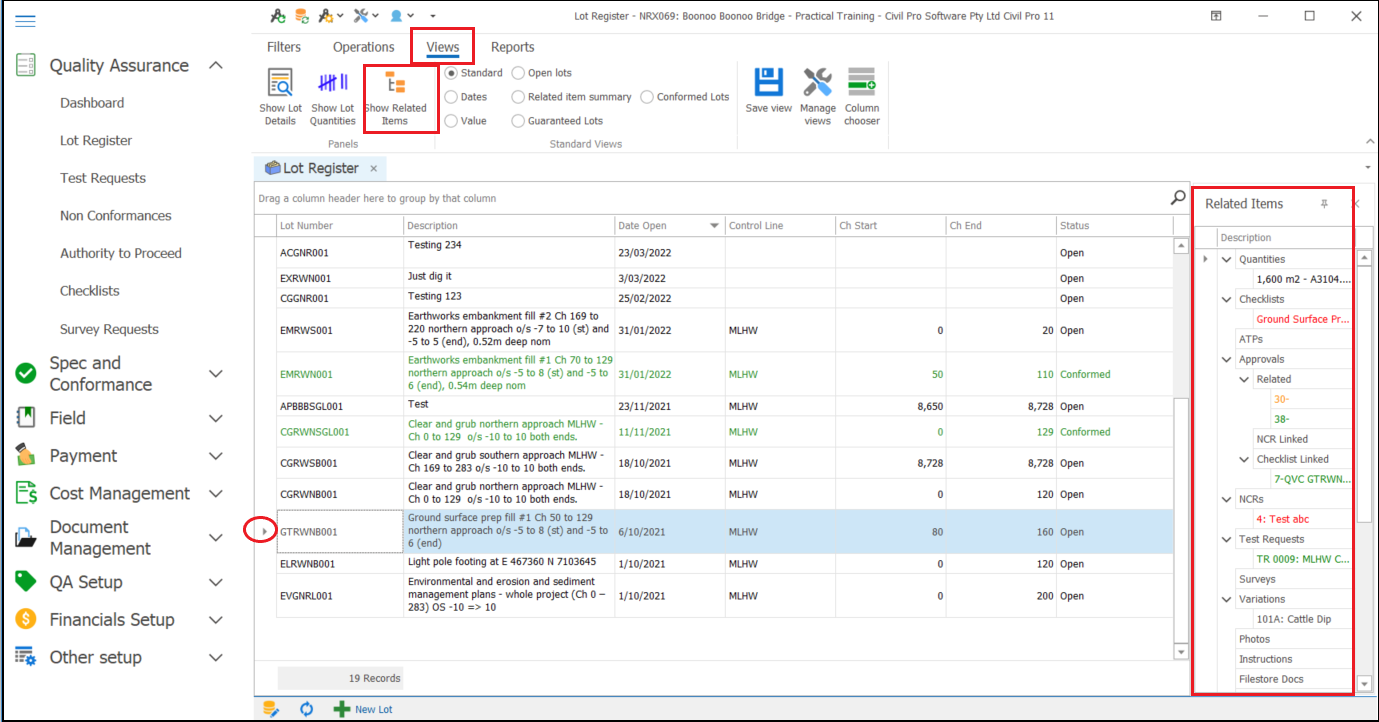Click the Financials Setup coin icon
This screenshot has width=1379, height=722.
point(26,620)
